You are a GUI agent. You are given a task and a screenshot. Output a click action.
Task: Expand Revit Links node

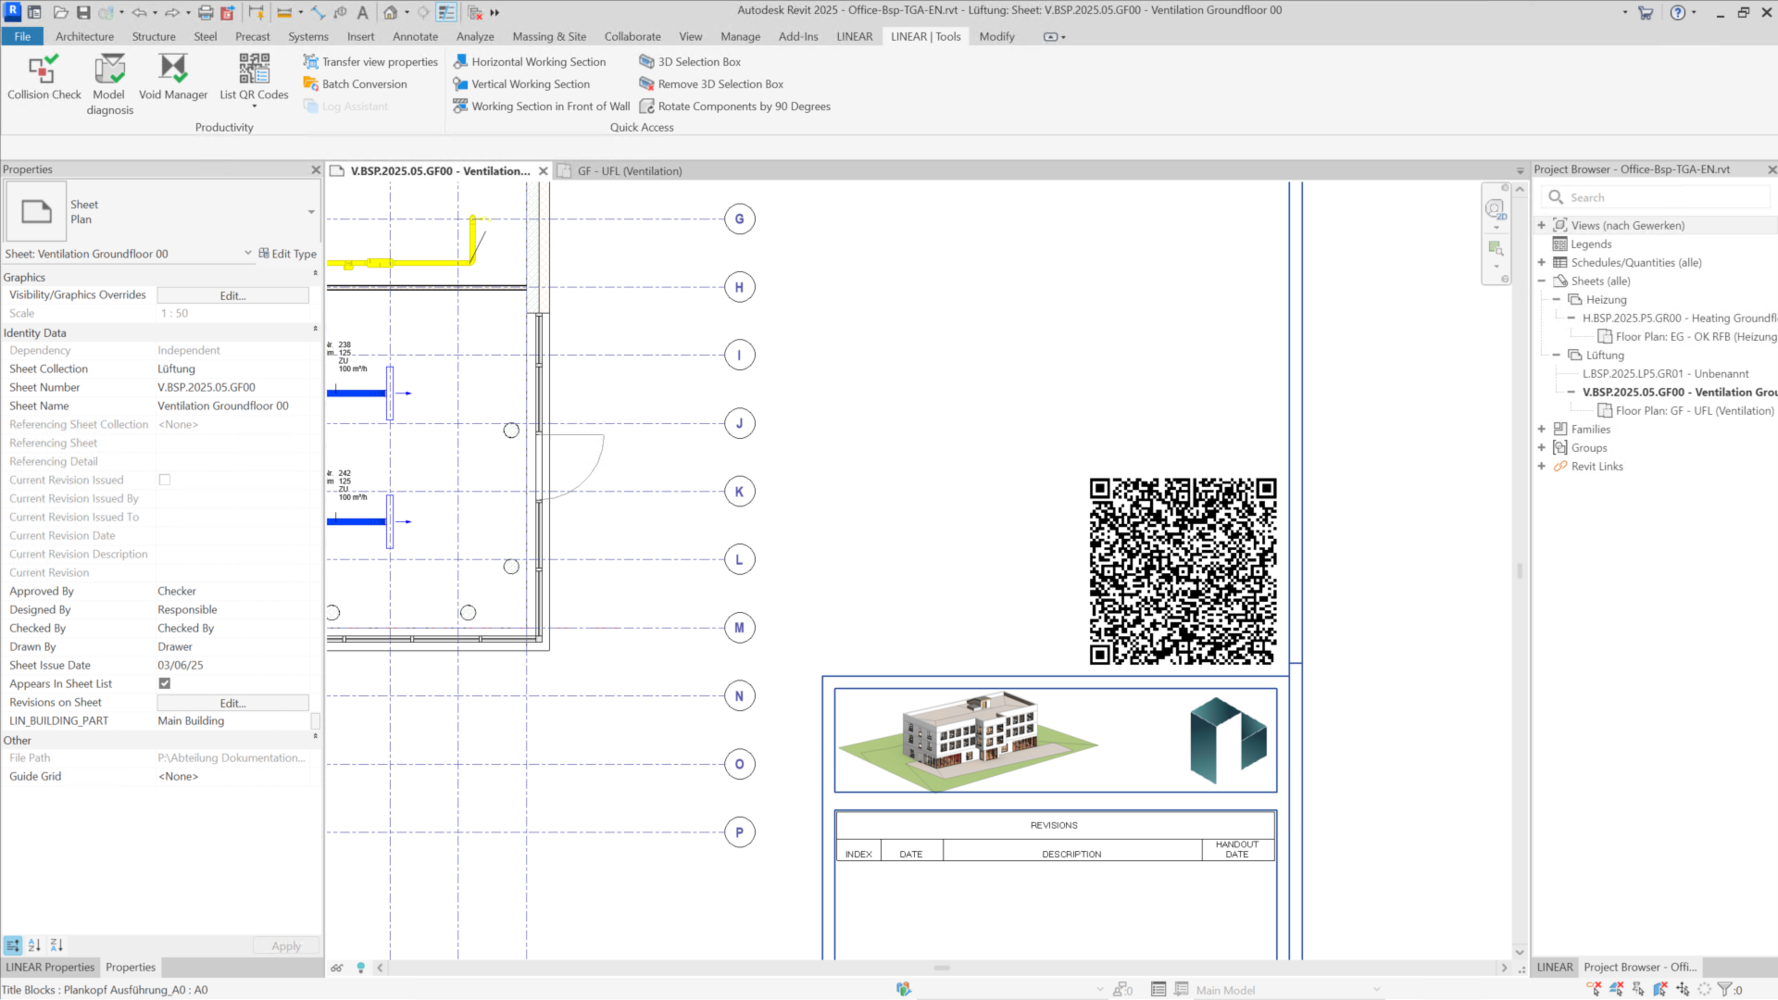pyautogui.click(x=1542, y=466)
